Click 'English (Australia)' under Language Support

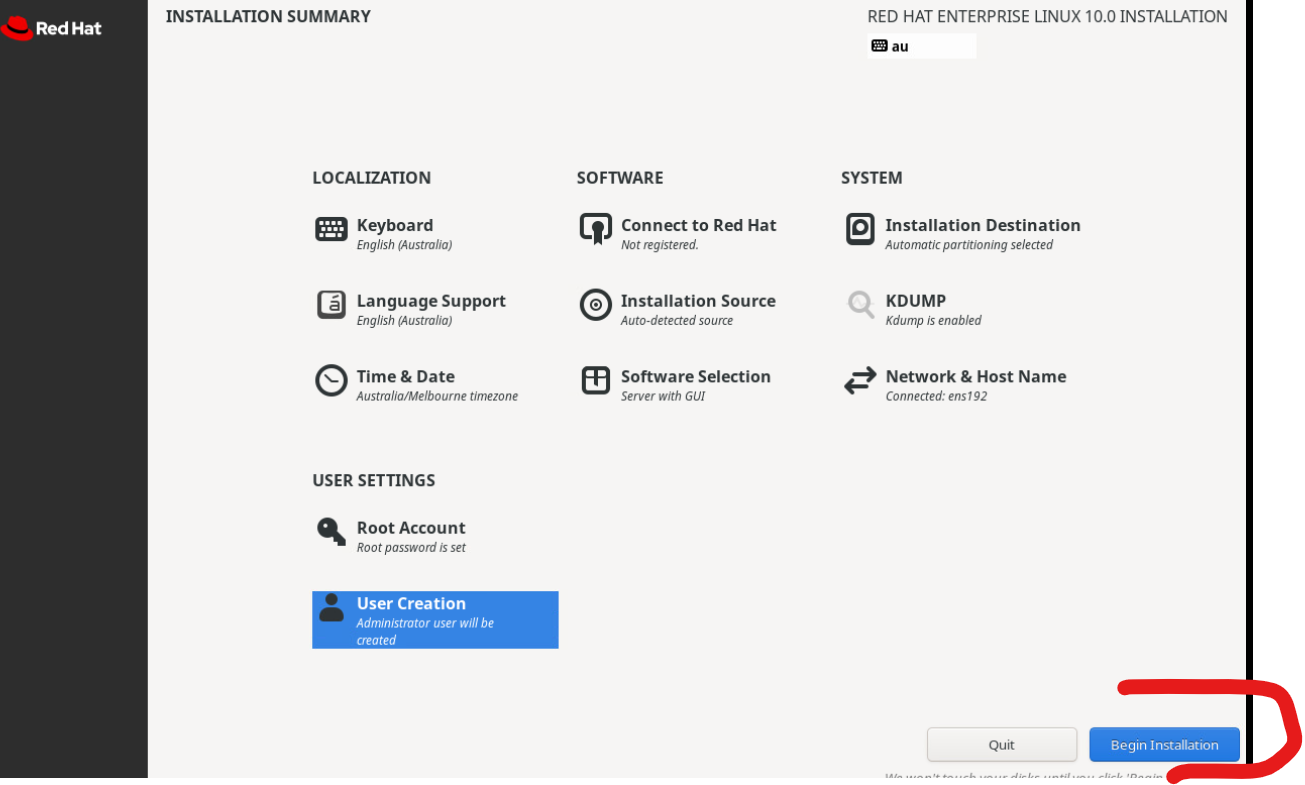404,321
